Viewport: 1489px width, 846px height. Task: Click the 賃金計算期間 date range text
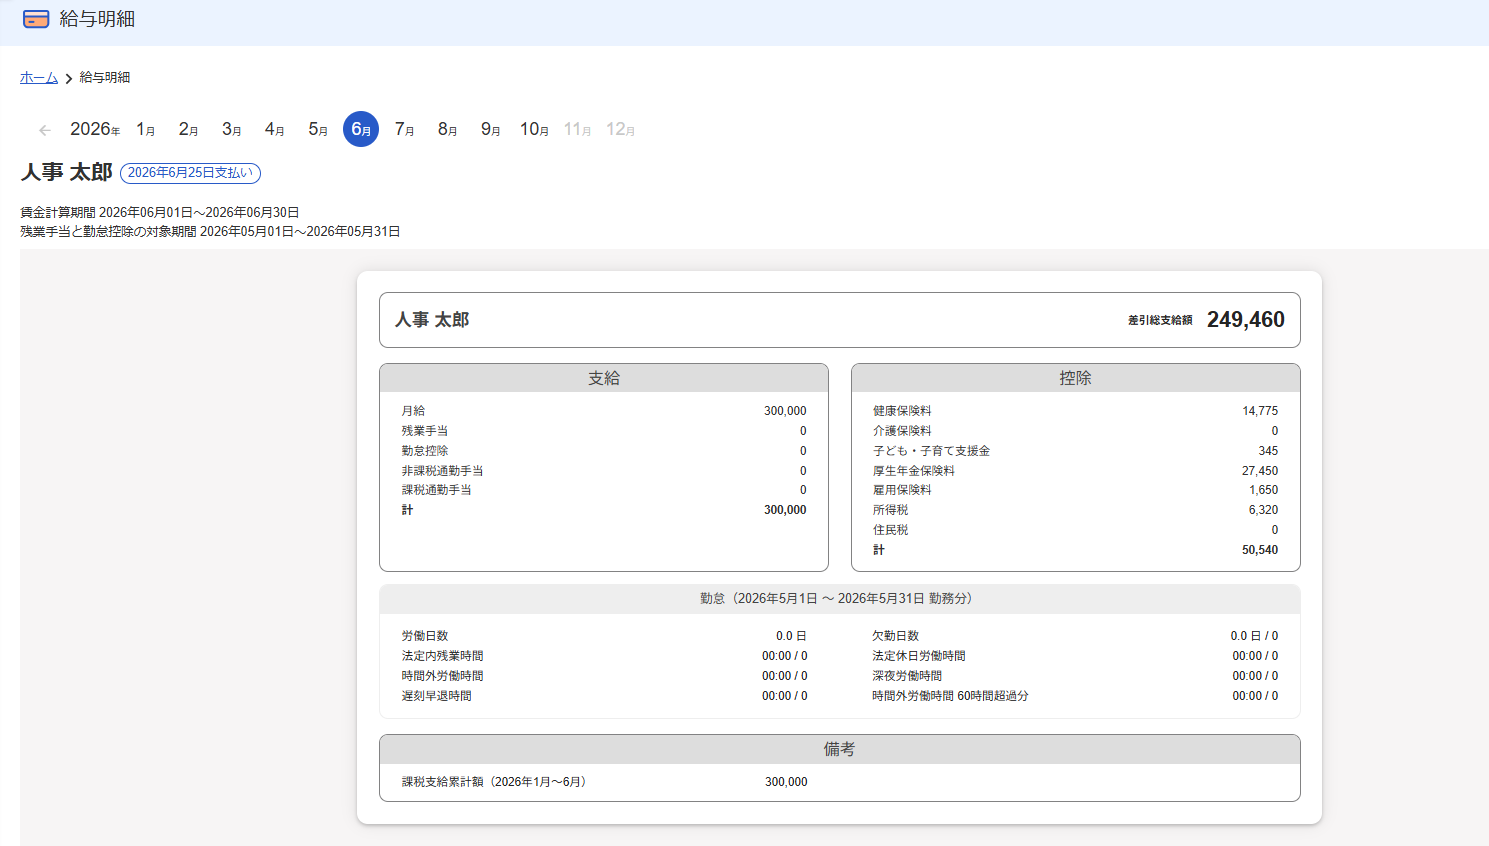click(x=160, y=213)
